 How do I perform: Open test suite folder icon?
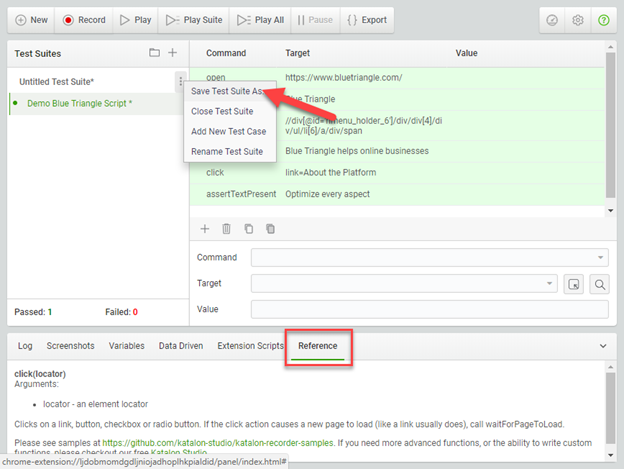154,53
